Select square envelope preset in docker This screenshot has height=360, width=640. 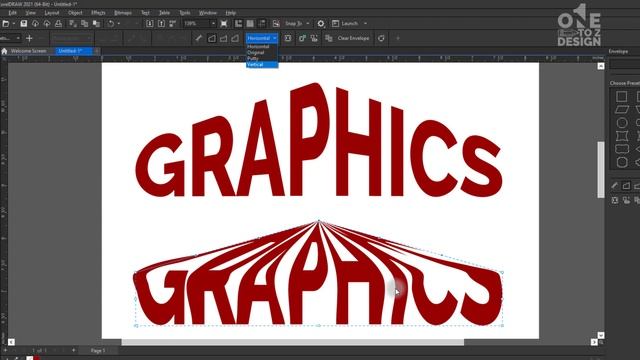(622, 96)
